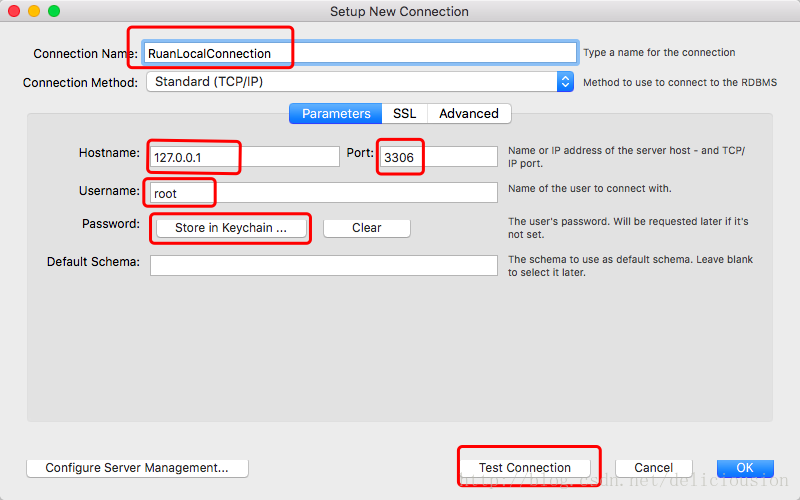Click the Username input box

click(x=324, y=192)
